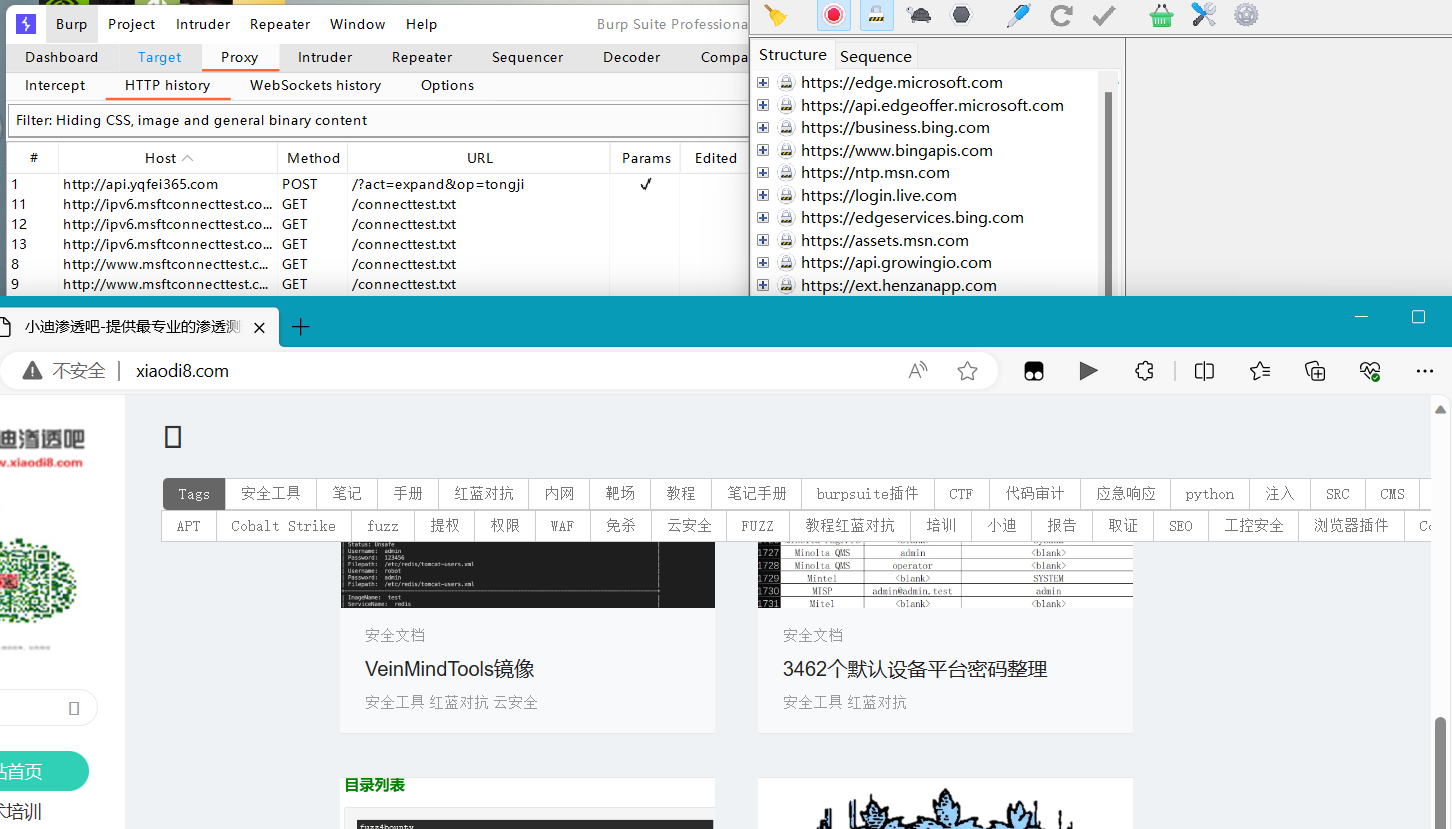
Task: Click the play triangle extension icon in Edge
Action: click(1088, 371)
